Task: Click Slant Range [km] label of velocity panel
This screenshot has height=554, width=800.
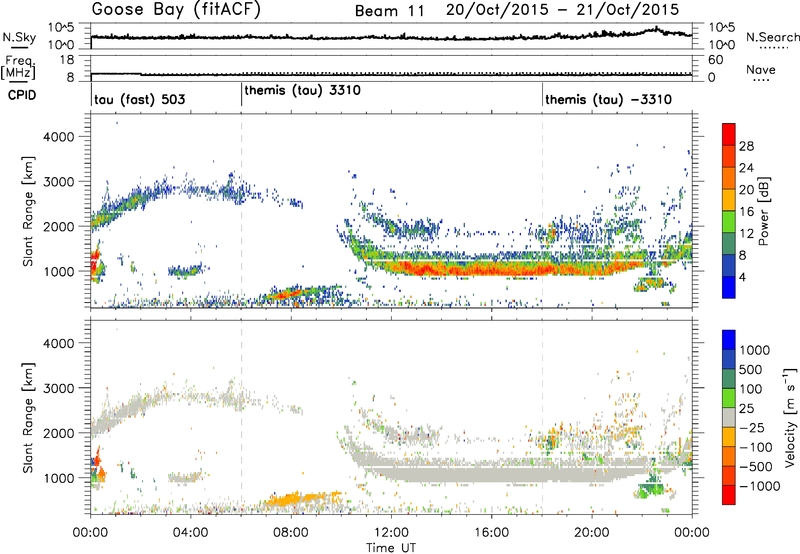Action: (x=29, y=418)
